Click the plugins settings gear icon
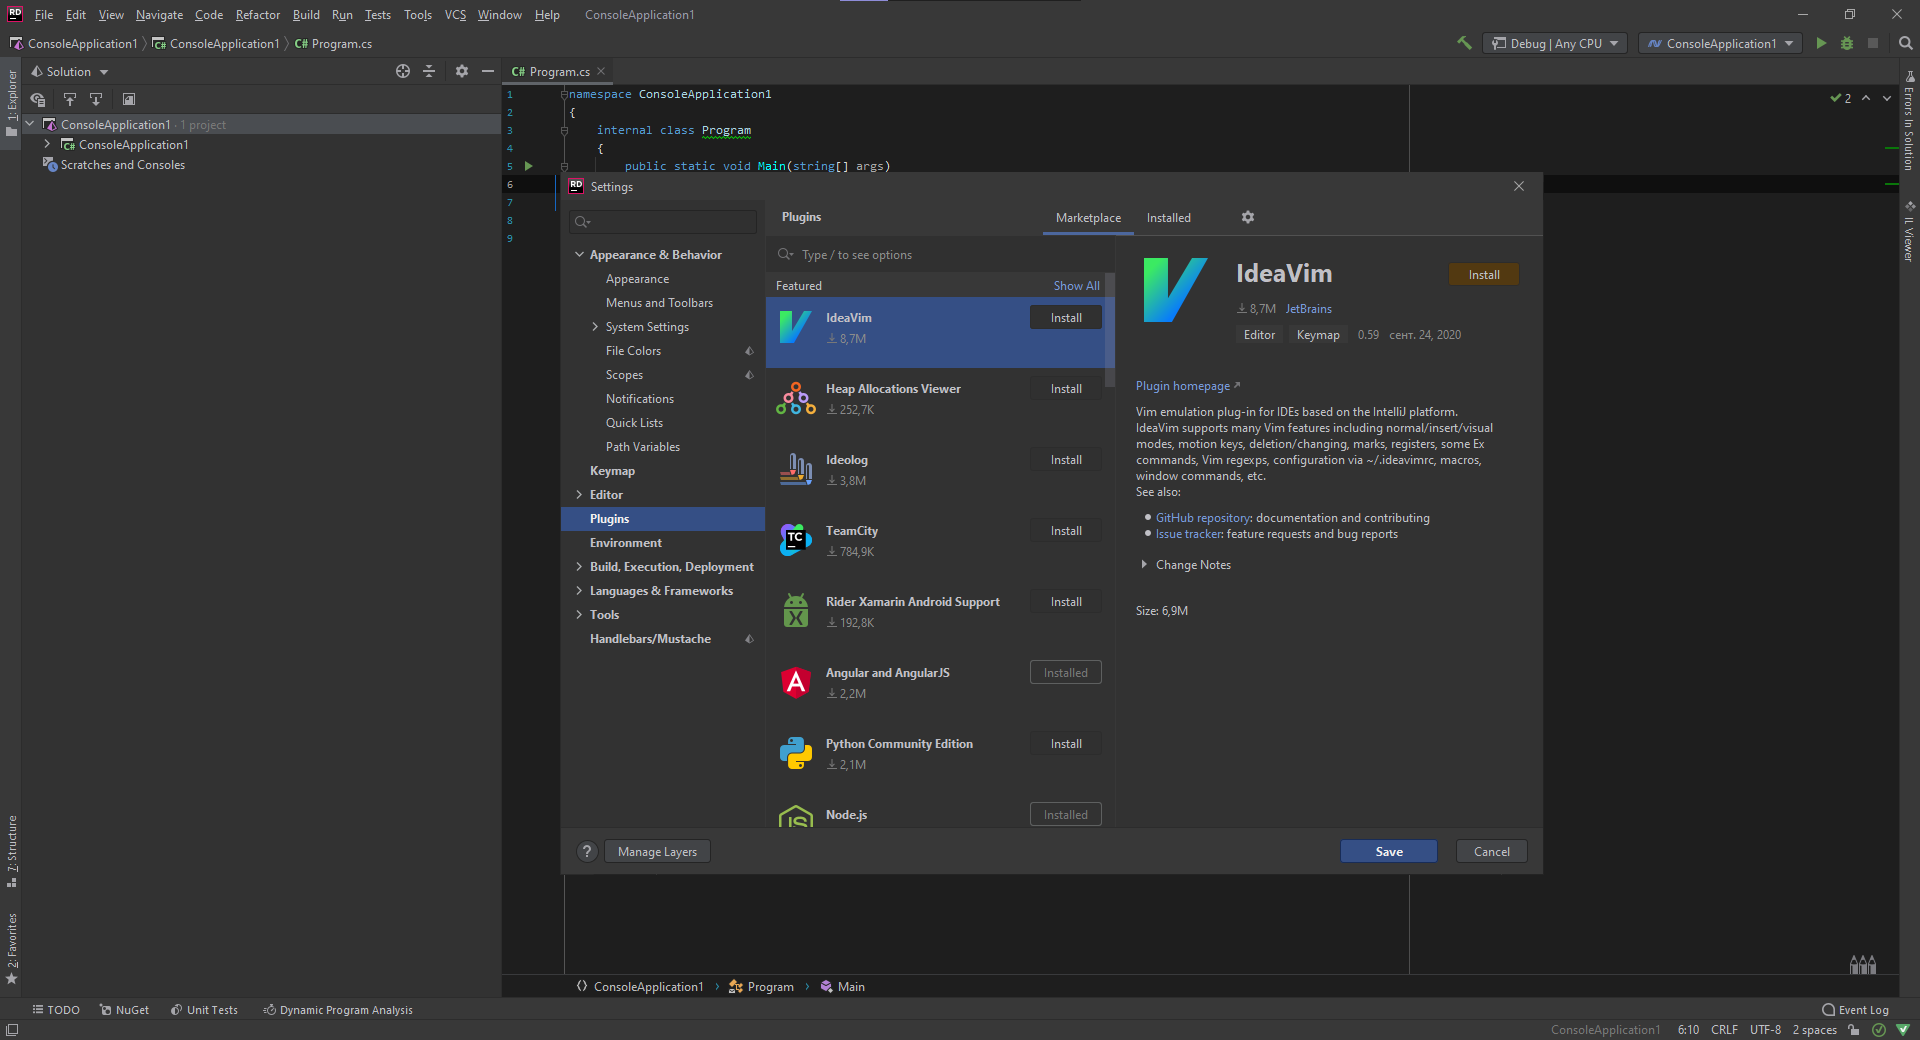Image resolution: width=1920 pixels, height=1040 pixels. click(x=1247, y=217)
